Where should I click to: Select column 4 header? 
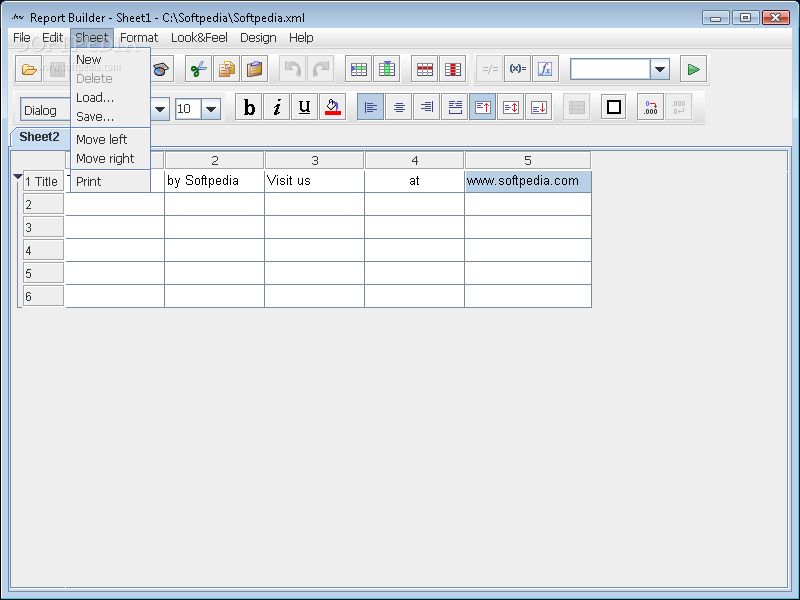414,161
